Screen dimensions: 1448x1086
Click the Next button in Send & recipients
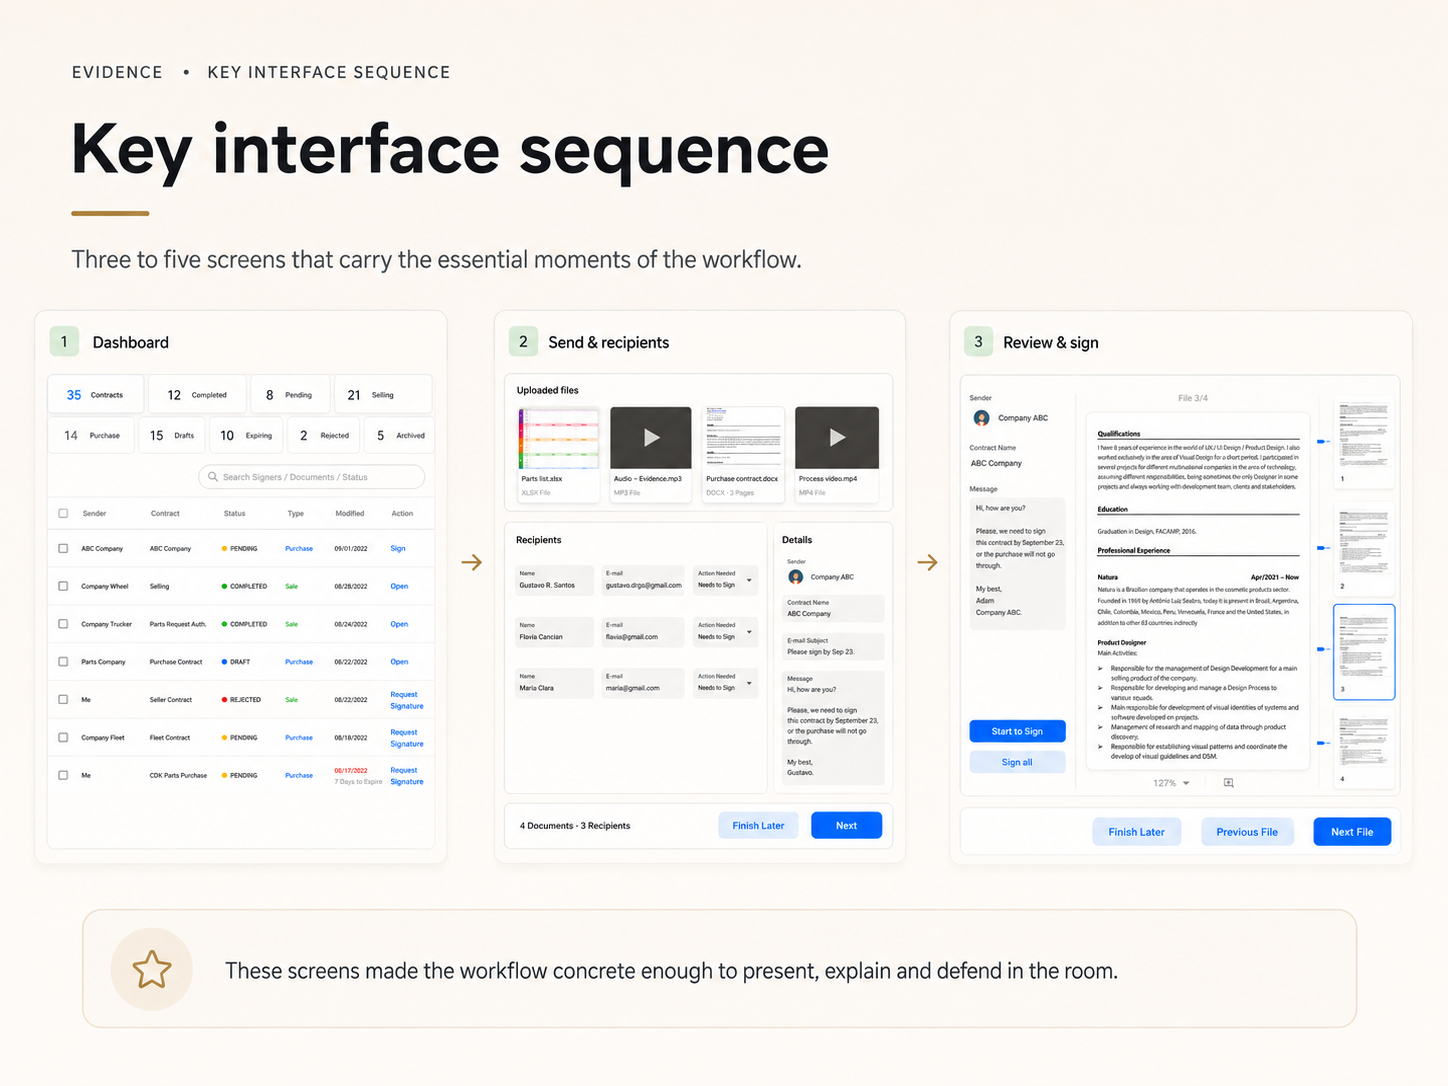click(846, 825)
